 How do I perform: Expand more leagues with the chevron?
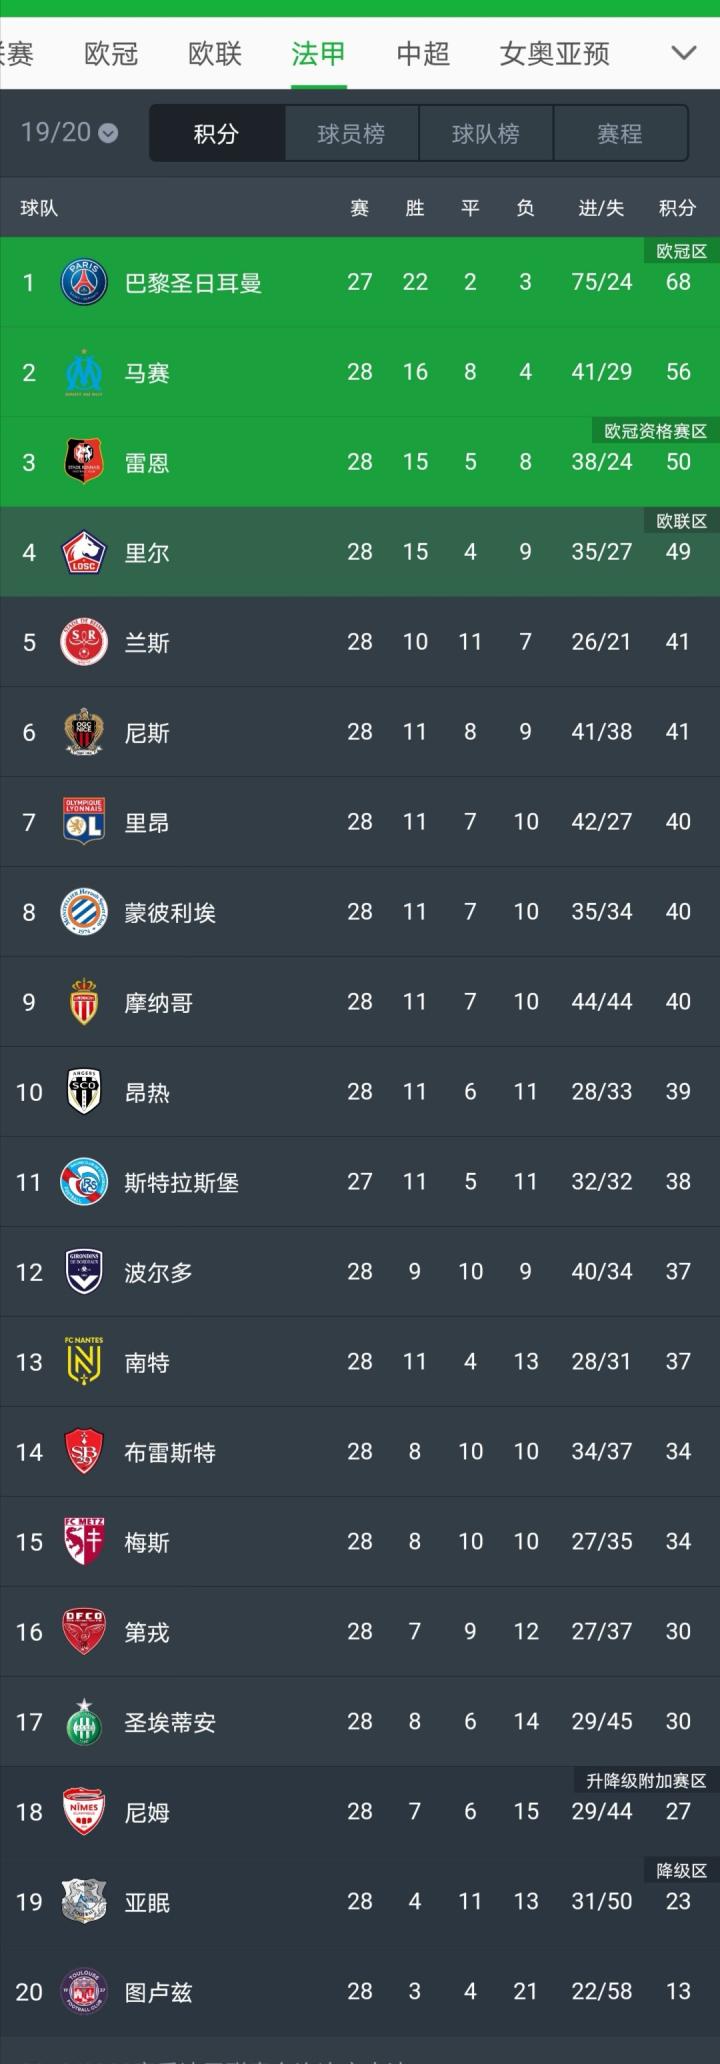coord(684,53)
